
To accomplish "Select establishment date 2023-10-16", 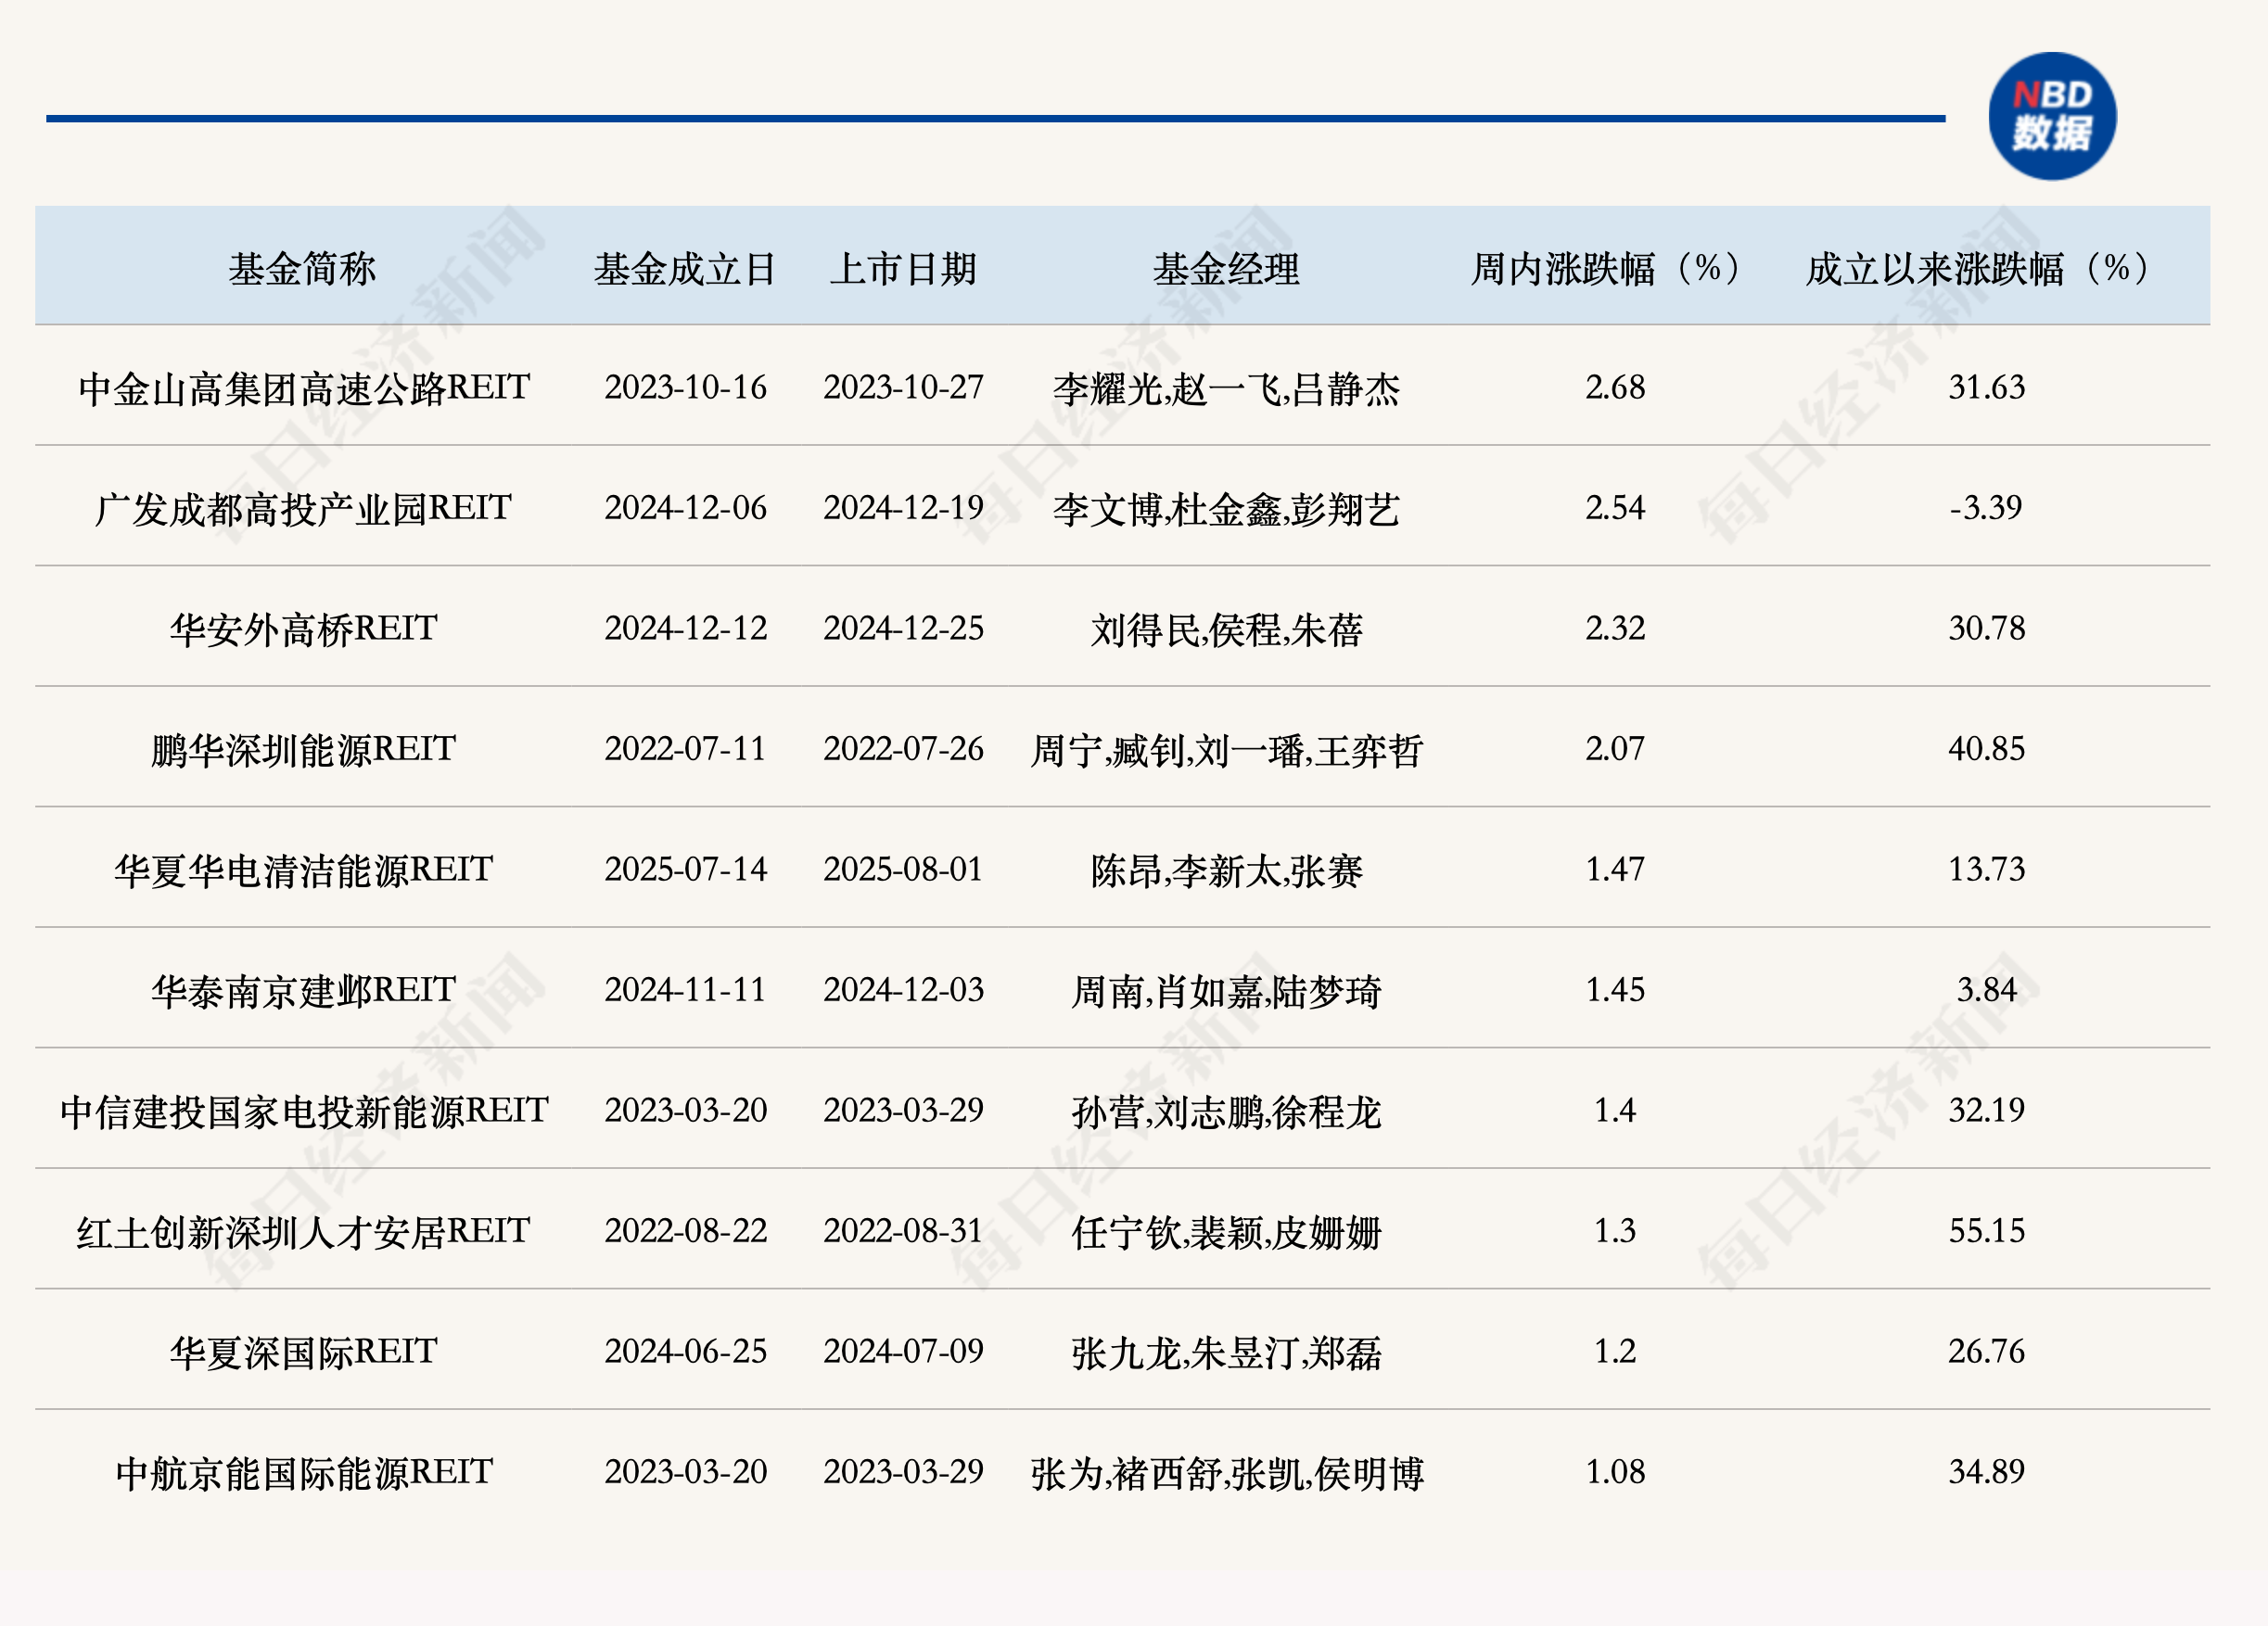I will pos(685,388).
